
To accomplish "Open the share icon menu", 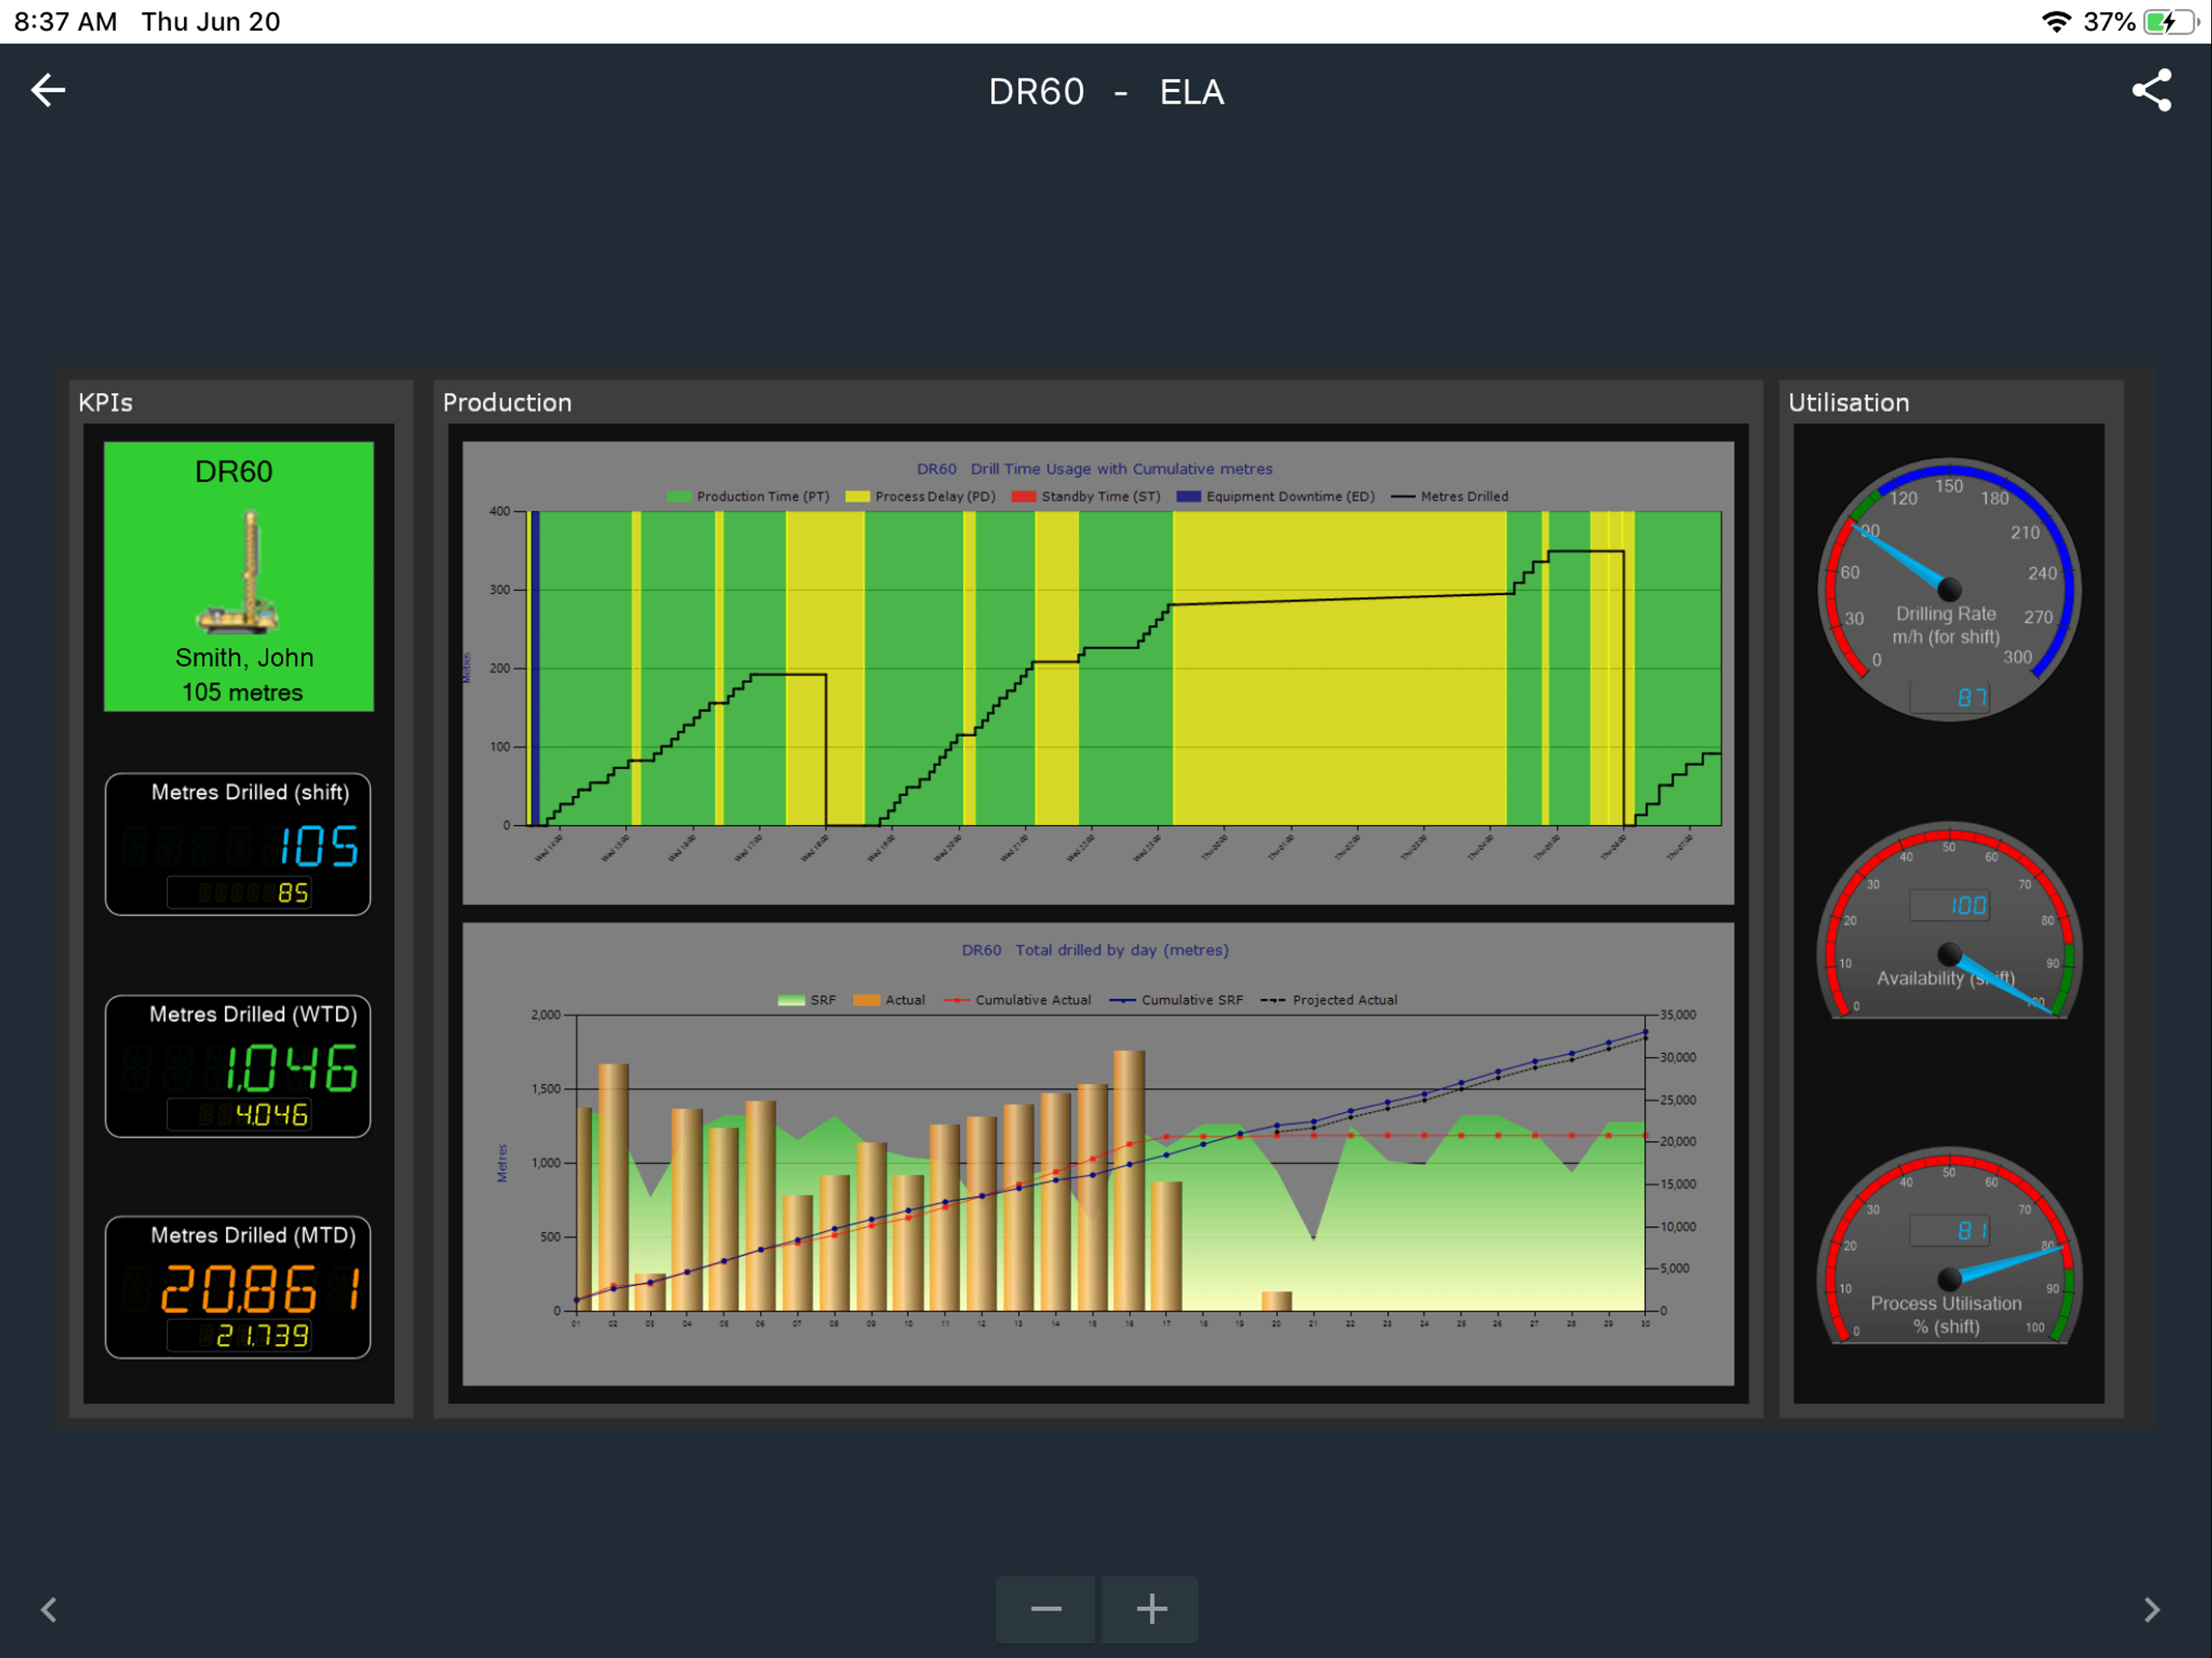I will pos(2152,91).
